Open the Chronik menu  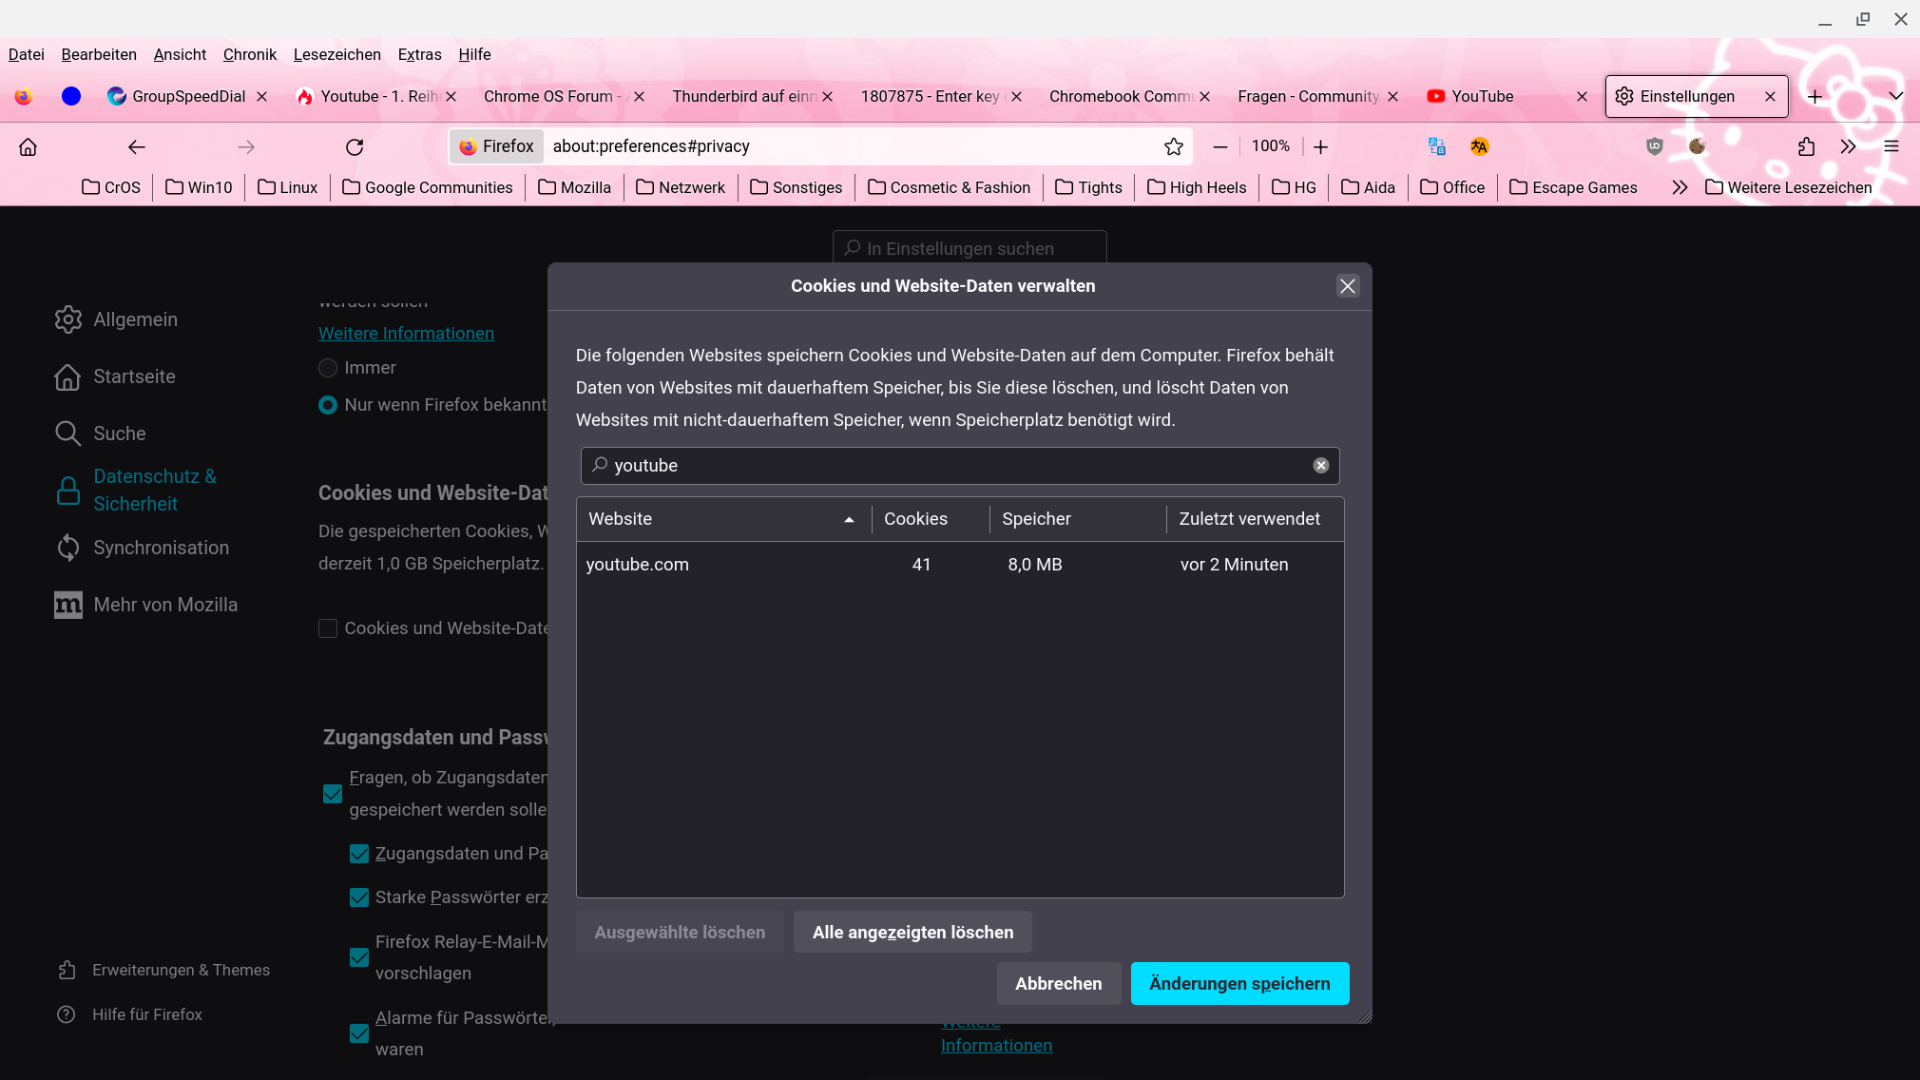point(249,55)
